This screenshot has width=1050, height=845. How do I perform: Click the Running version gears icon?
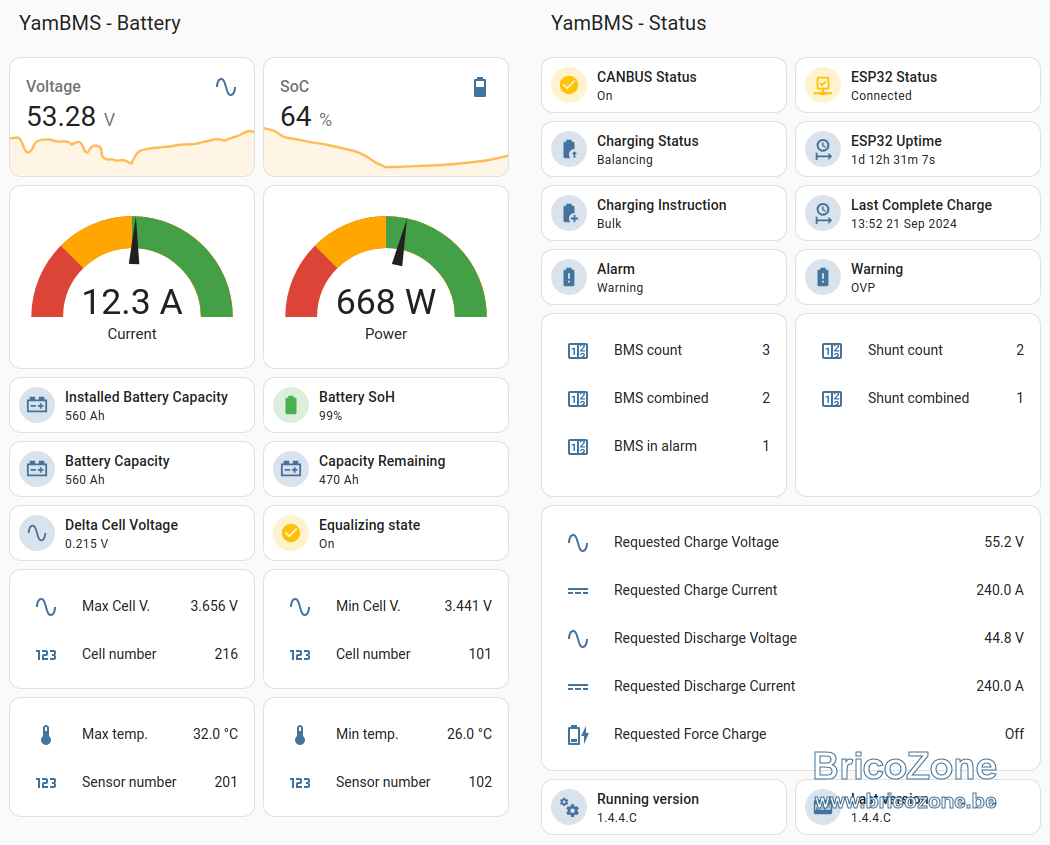(569, 807)
